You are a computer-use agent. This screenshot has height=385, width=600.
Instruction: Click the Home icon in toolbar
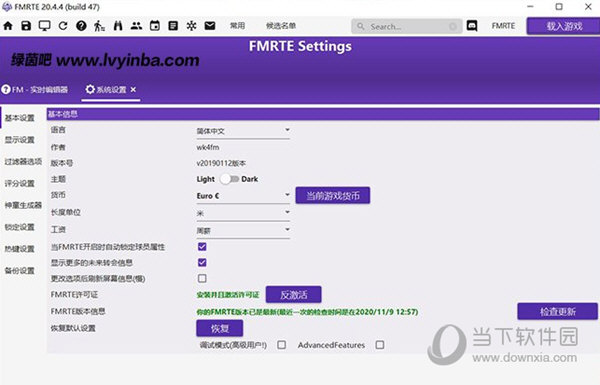[x=8, y=26]
